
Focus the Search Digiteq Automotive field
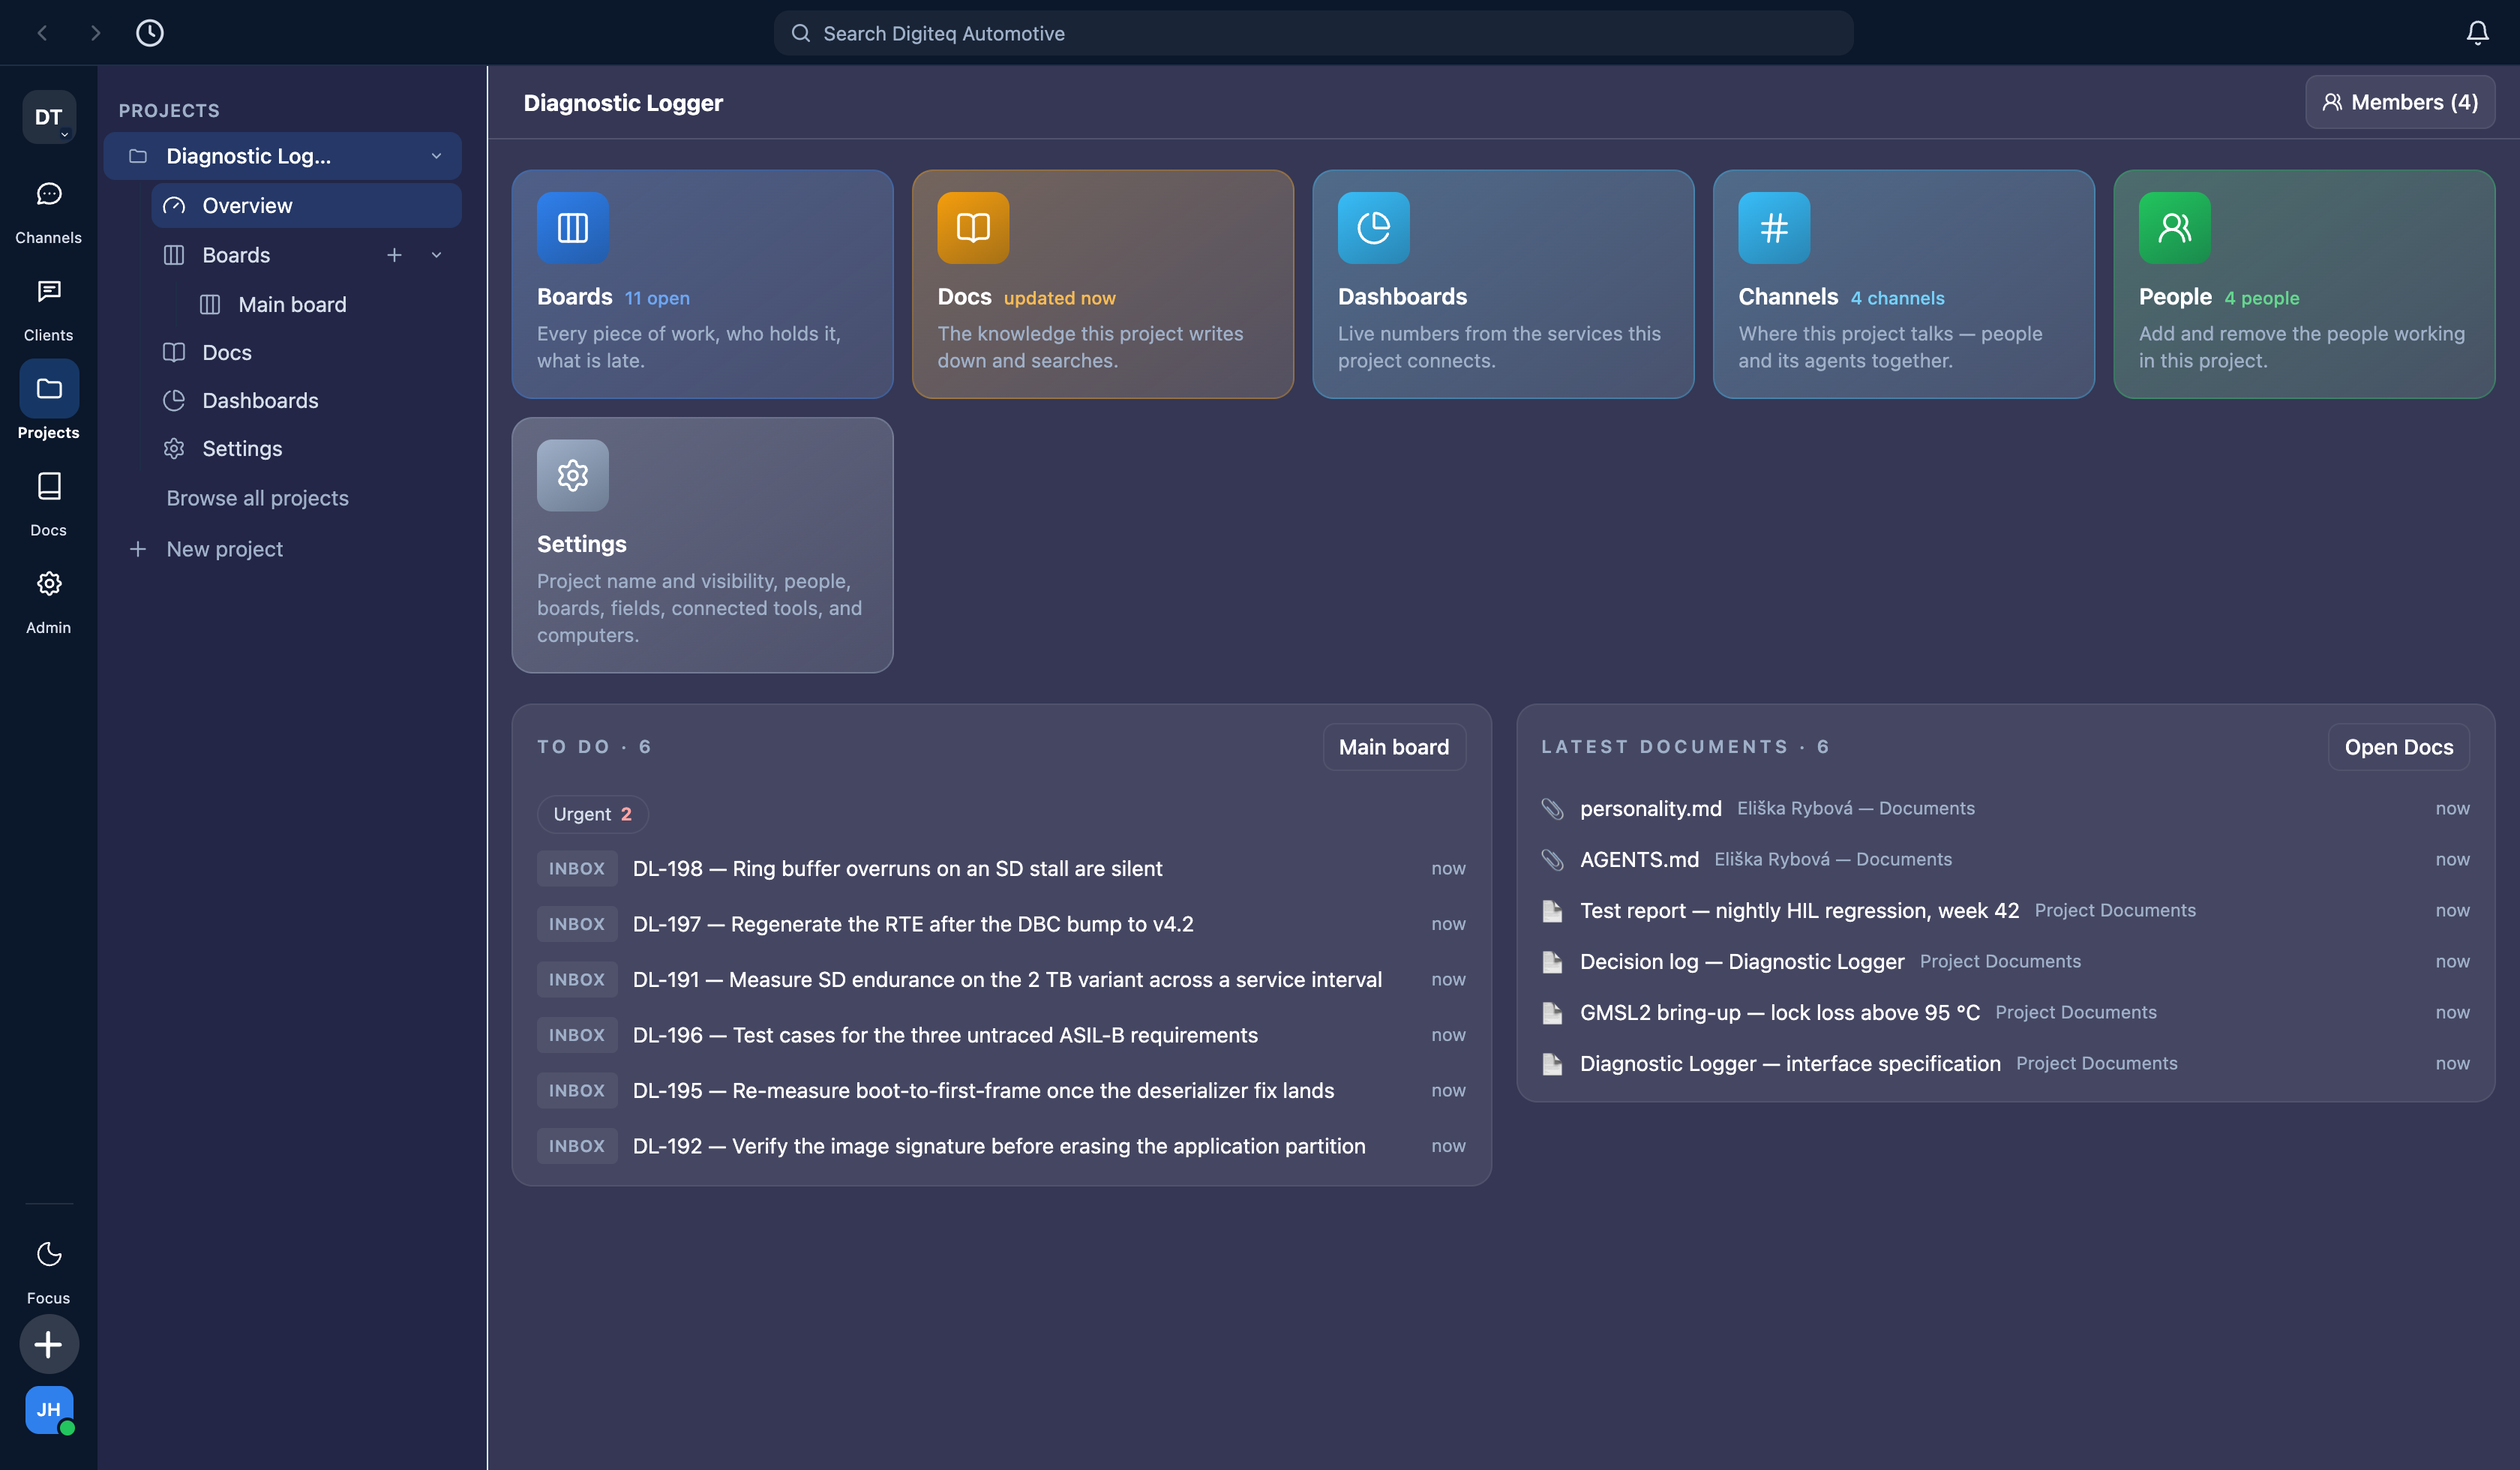point(1313,33)
